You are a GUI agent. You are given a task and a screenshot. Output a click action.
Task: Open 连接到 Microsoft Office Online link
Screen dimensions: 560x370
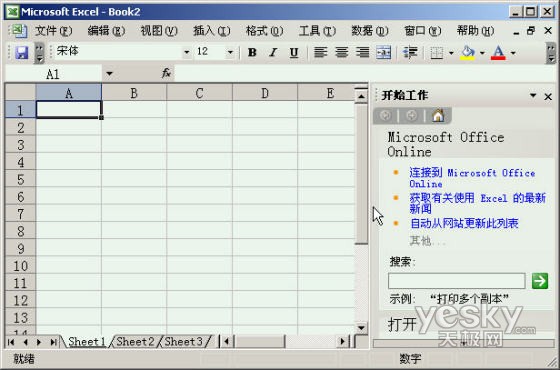[x=472, y=178]
